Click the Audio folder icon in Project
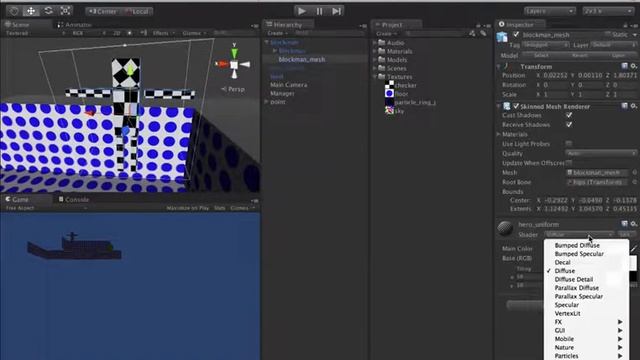 tap(382, 42)
